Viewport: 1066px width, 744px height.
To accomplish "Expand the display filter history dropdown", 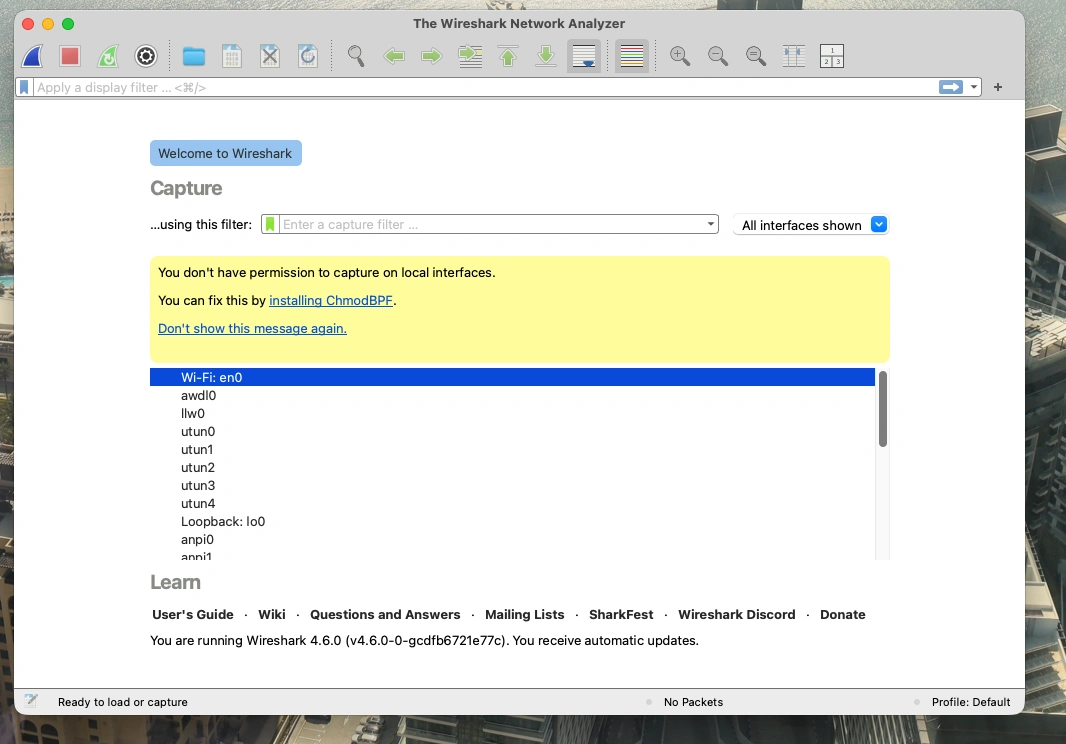I will point(974,87).
